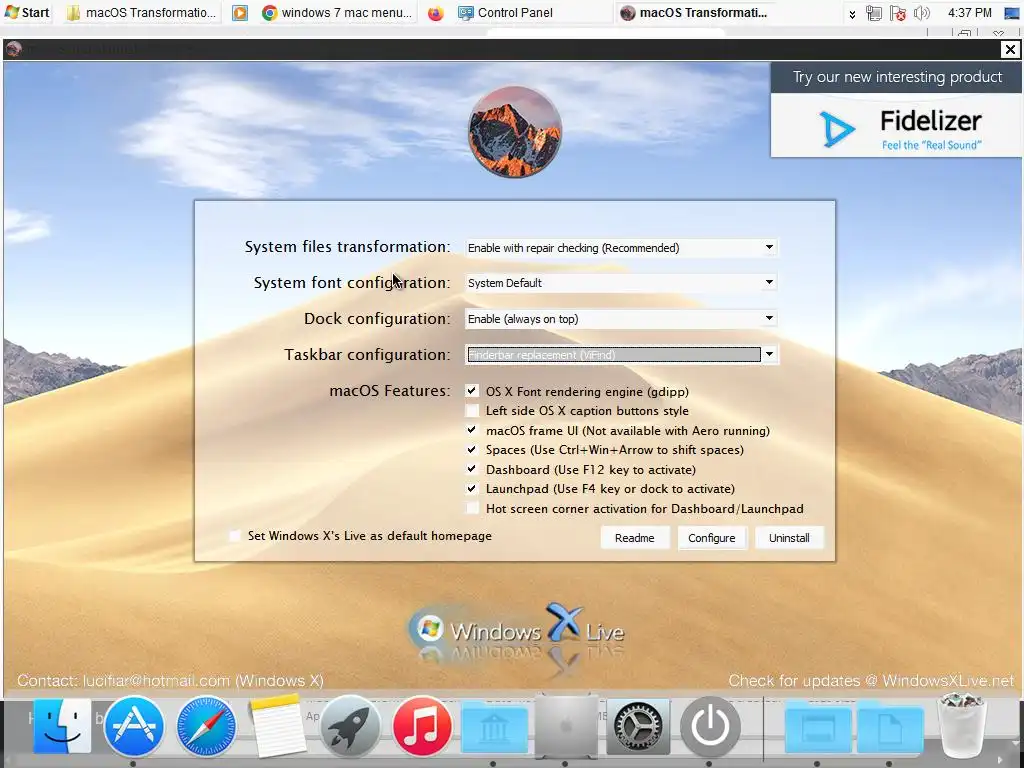Click the macOS Sierra mountain logo
This screenshot has width=1024, height=768.
pyautogui.click(x=515, y=132)
